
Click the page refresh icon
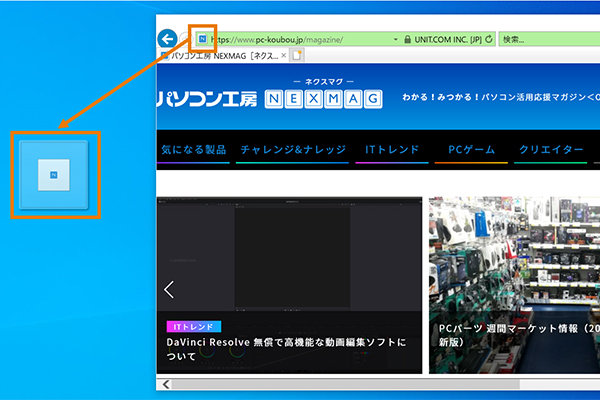pos(489,39)
